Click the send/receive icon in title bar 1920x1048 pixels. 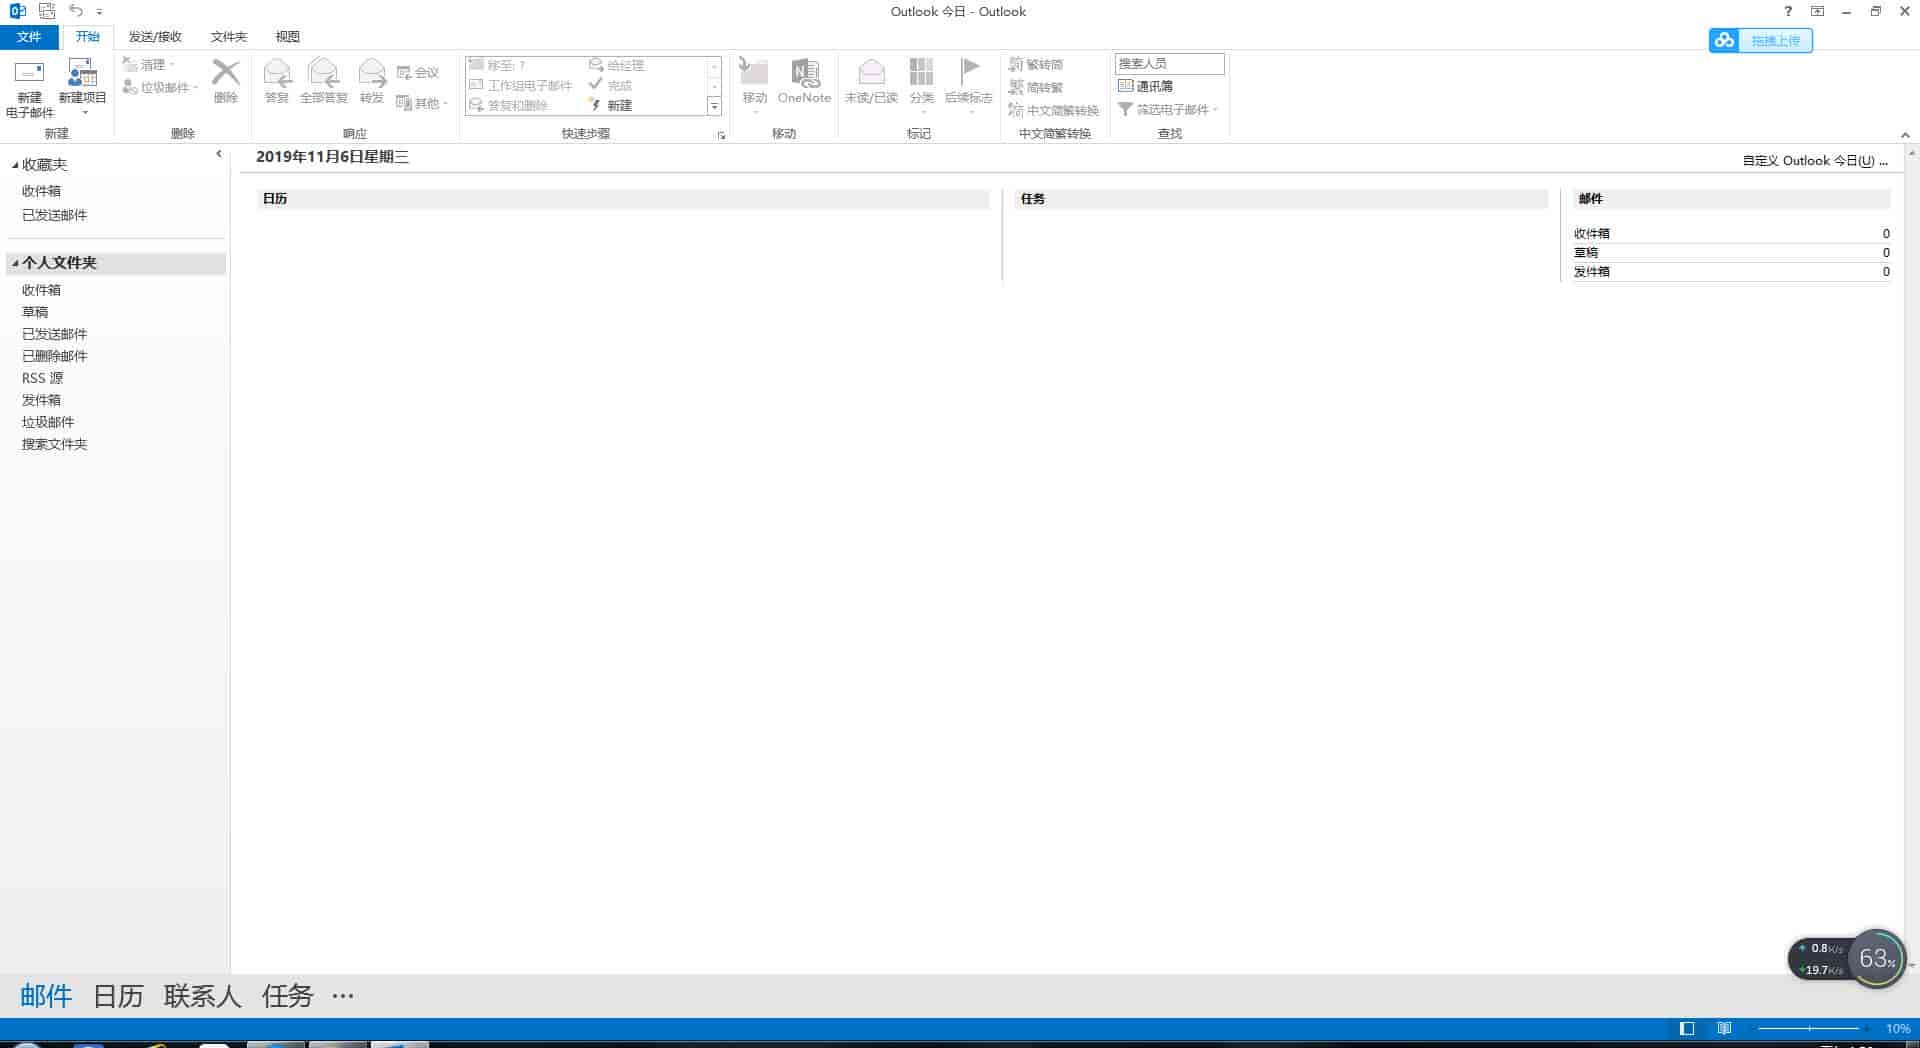pyautogui.click(x=47, y=11)
